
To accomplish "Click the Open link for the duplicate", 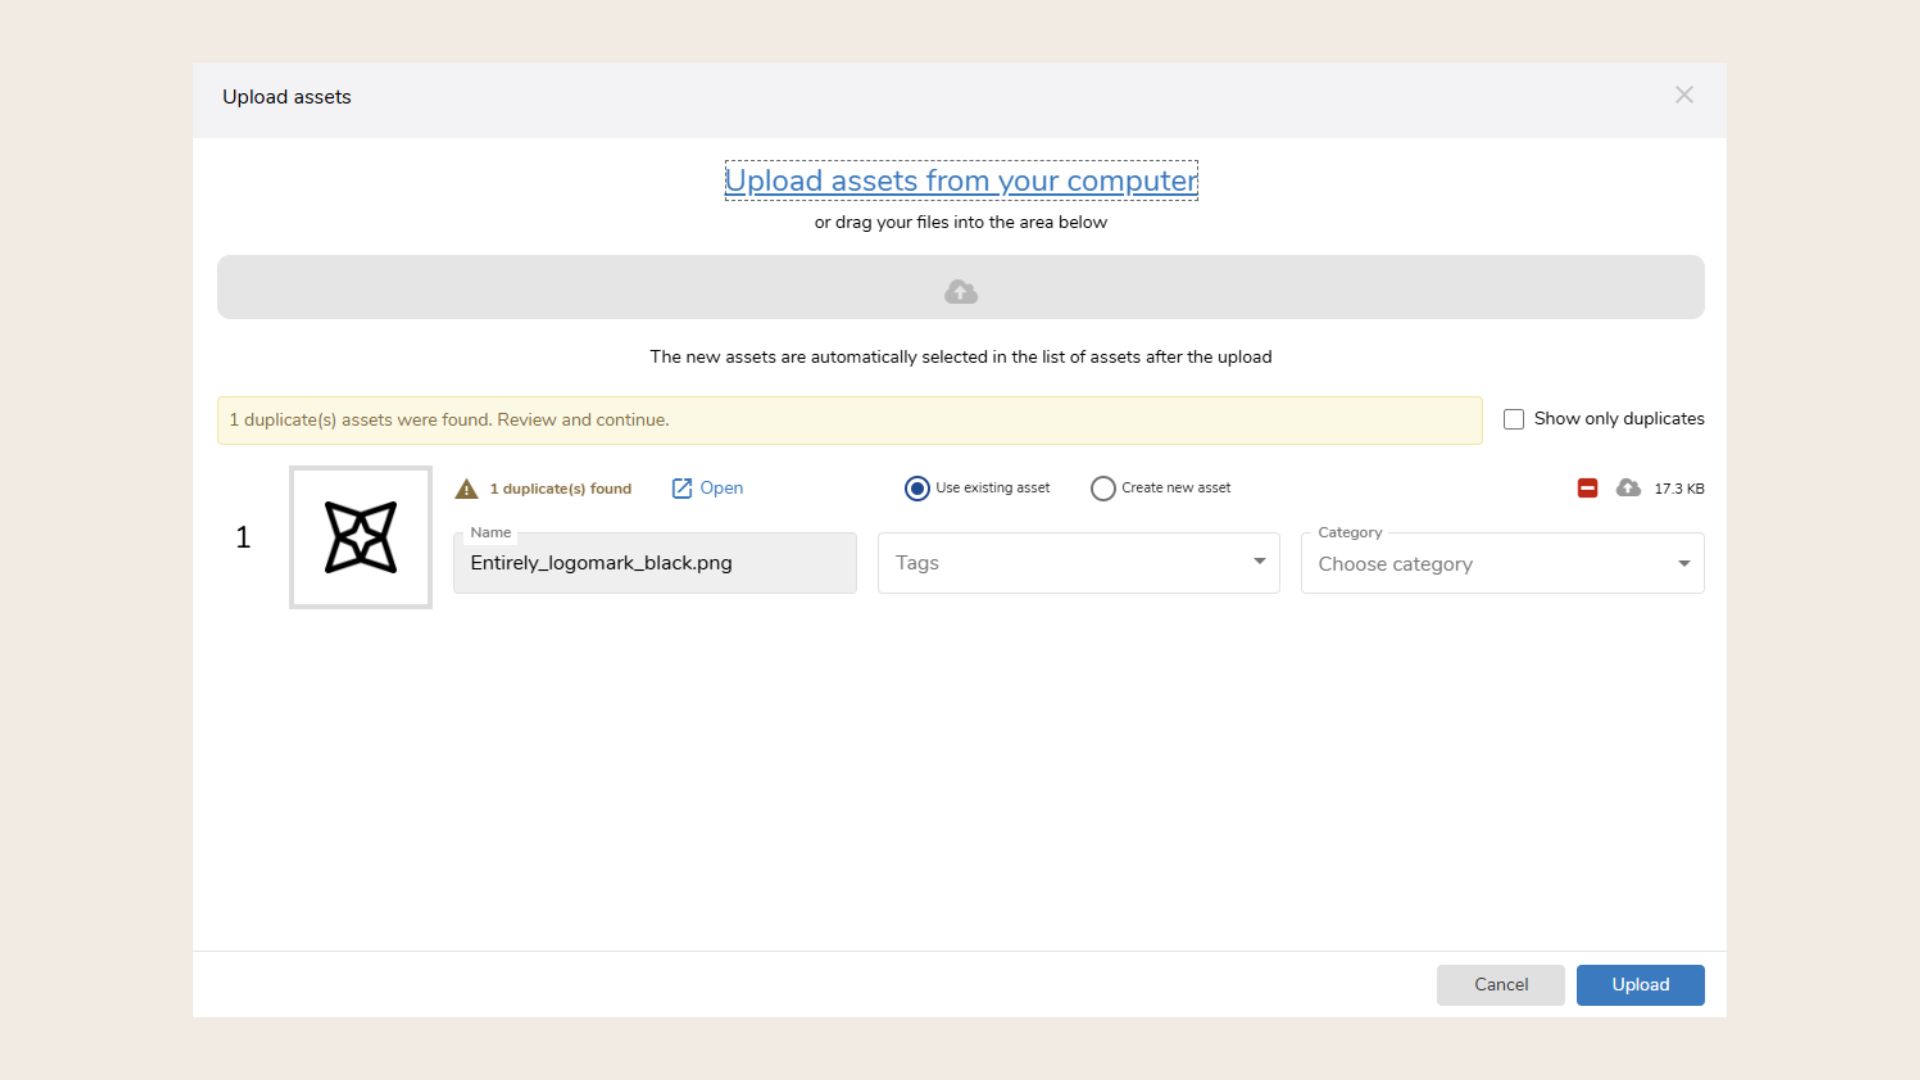I will (x=721, y=488).
